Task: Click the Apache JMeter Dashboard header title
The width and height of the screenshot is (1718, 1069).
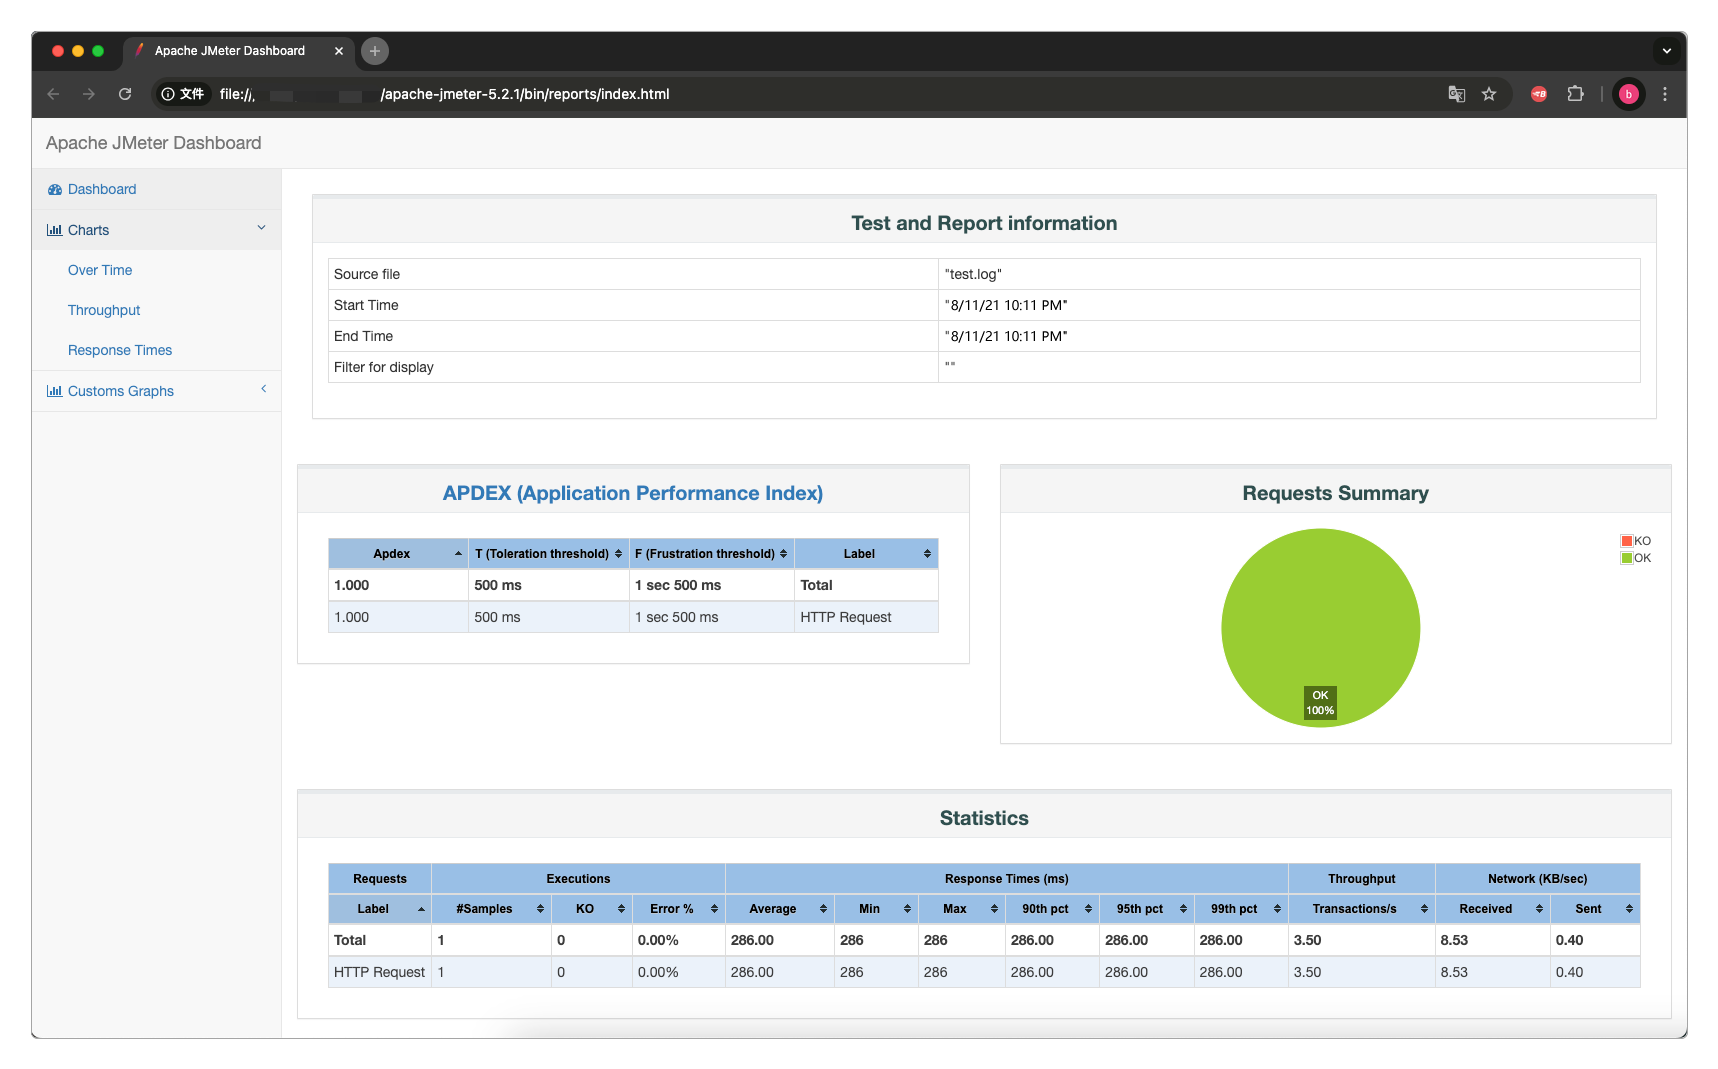Action: pos(153,143)
